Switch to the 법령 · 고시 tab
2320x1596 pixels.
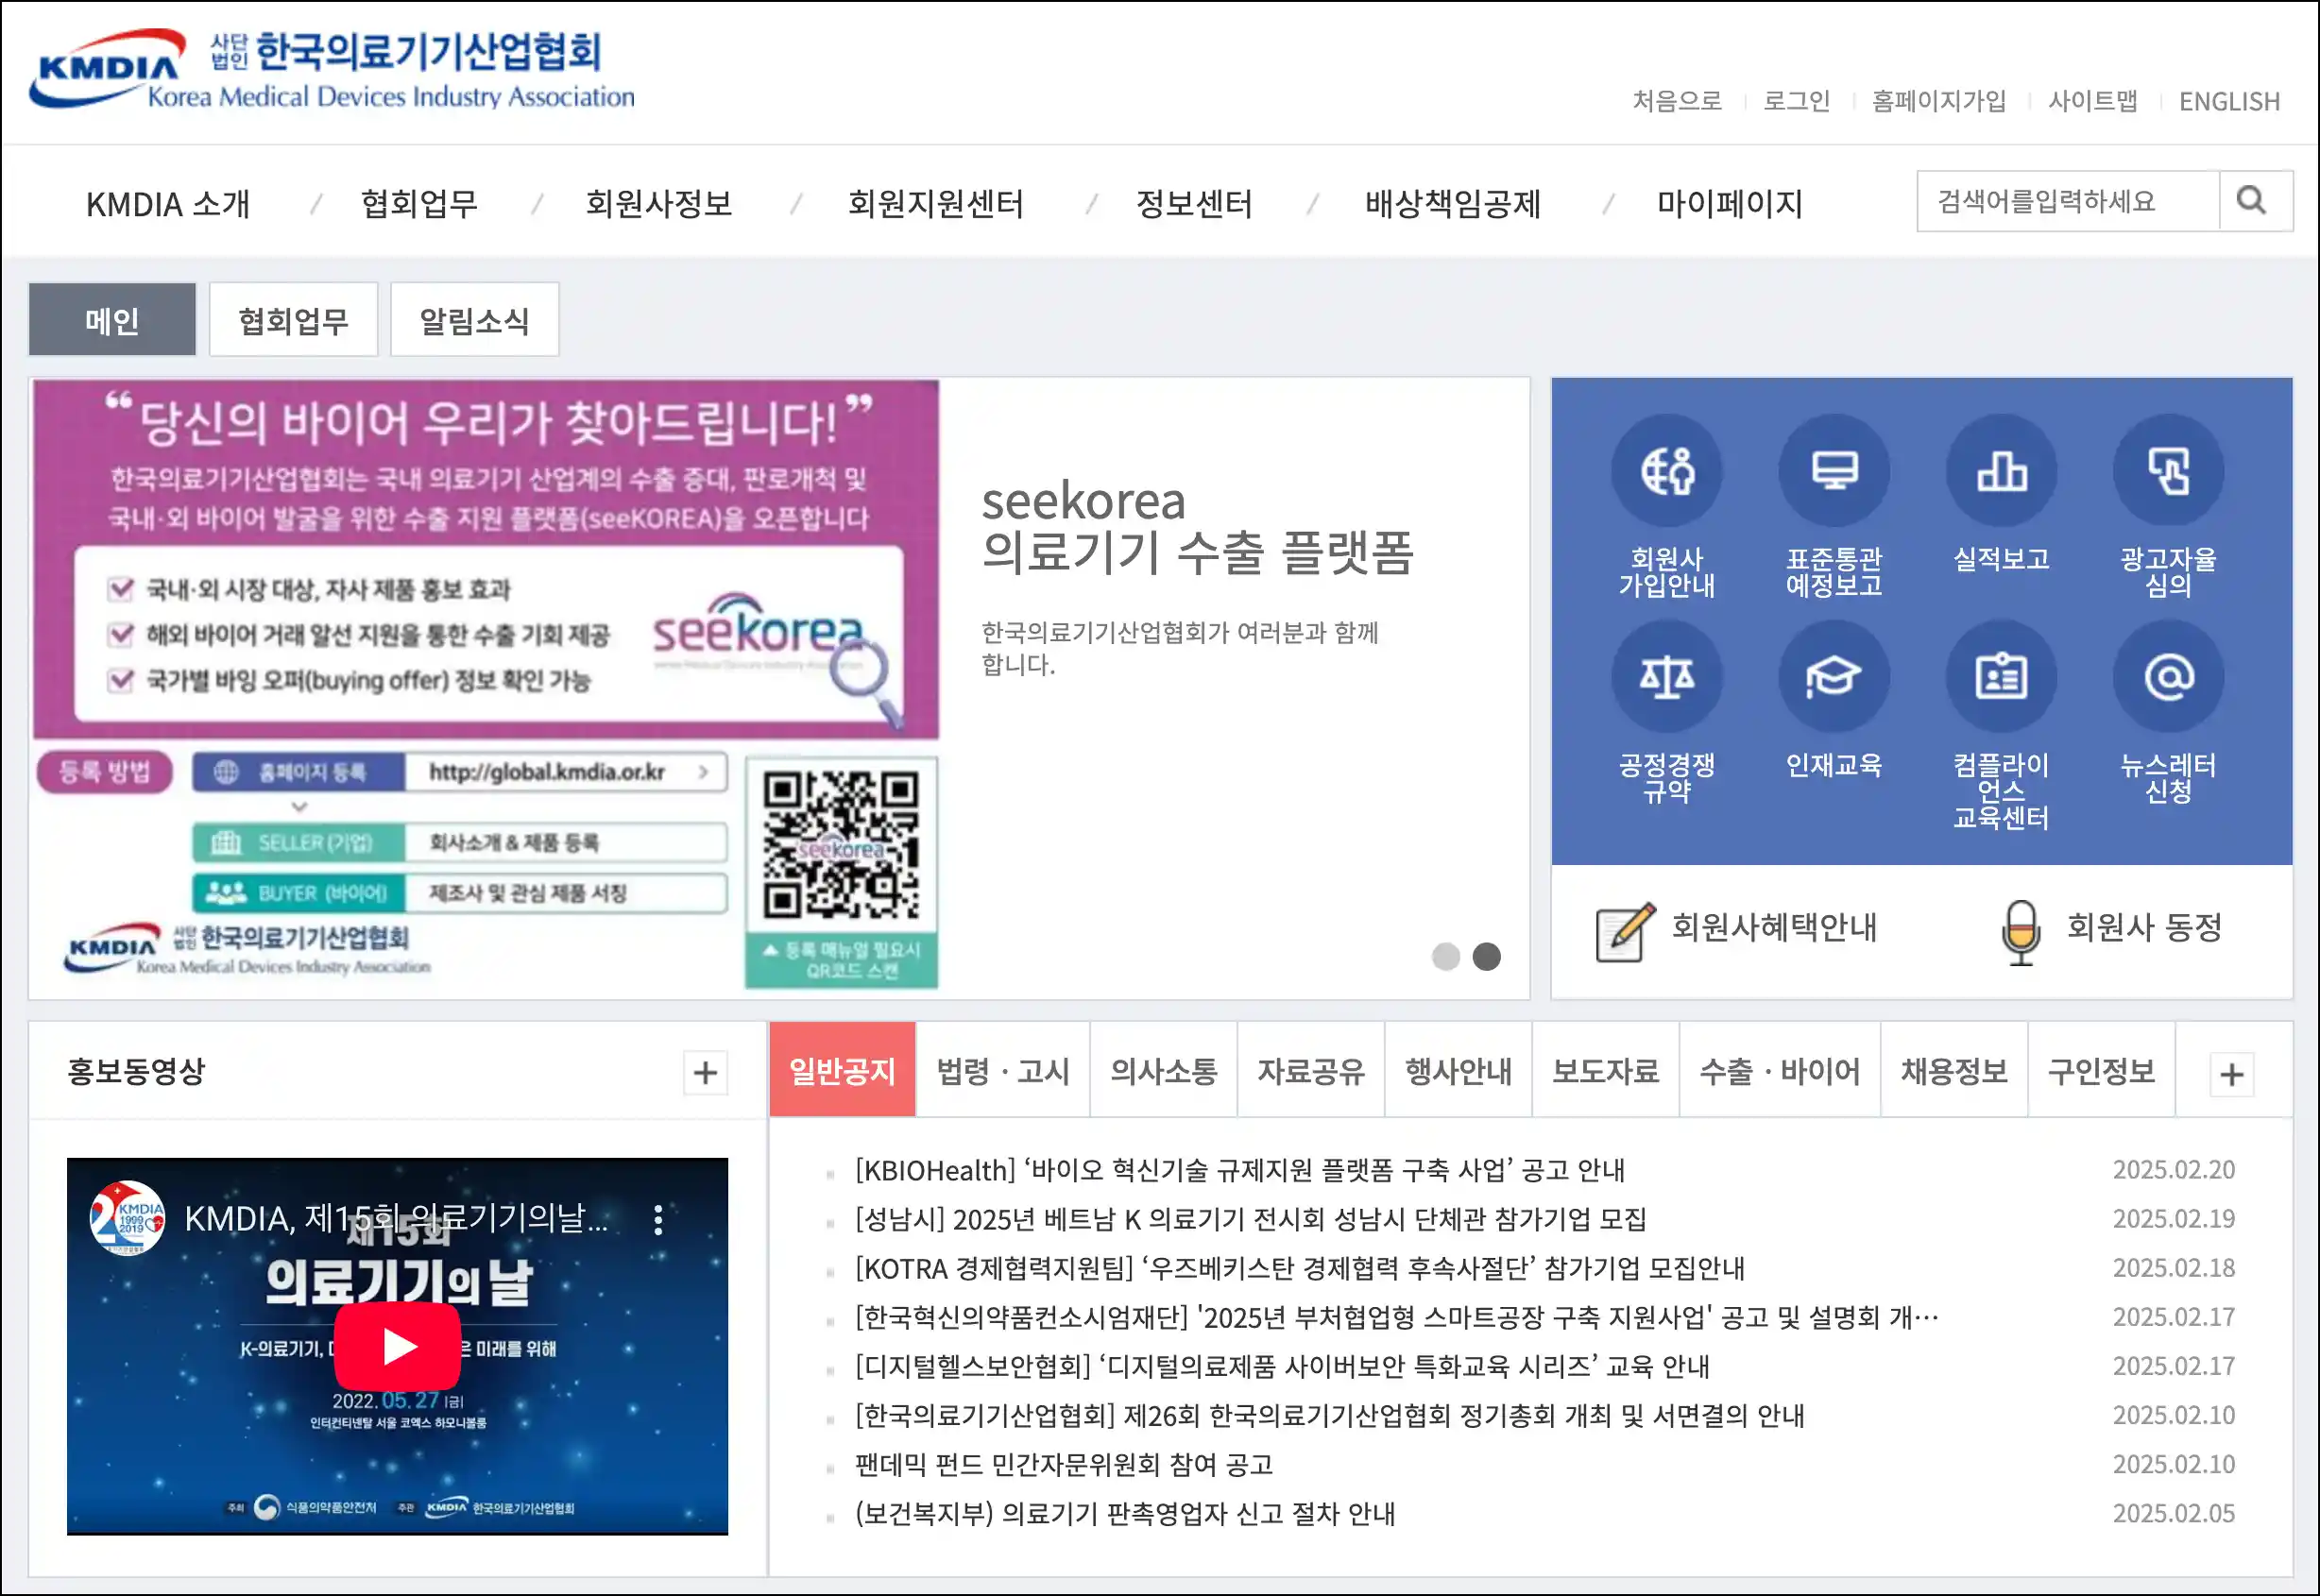point(1002,1070)
